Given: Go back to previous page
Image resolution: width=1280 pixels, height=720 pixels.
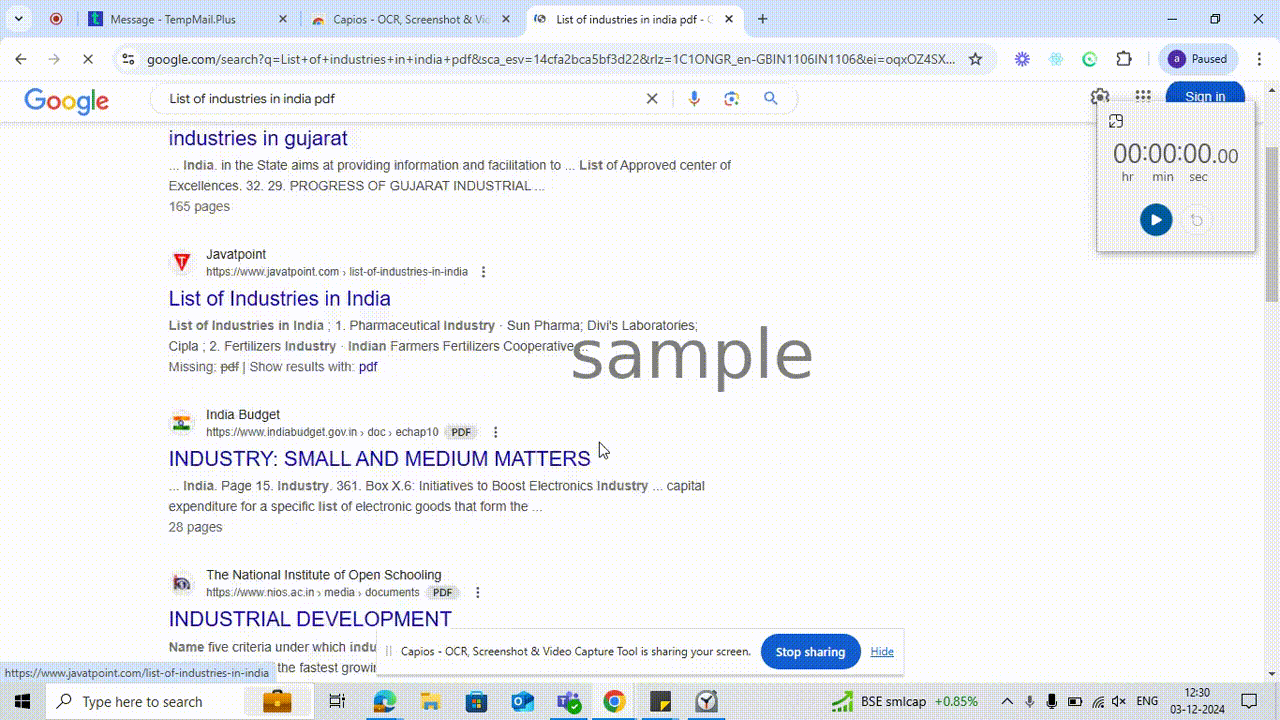Looking at the screenshot, I should (x=21, y=59).
